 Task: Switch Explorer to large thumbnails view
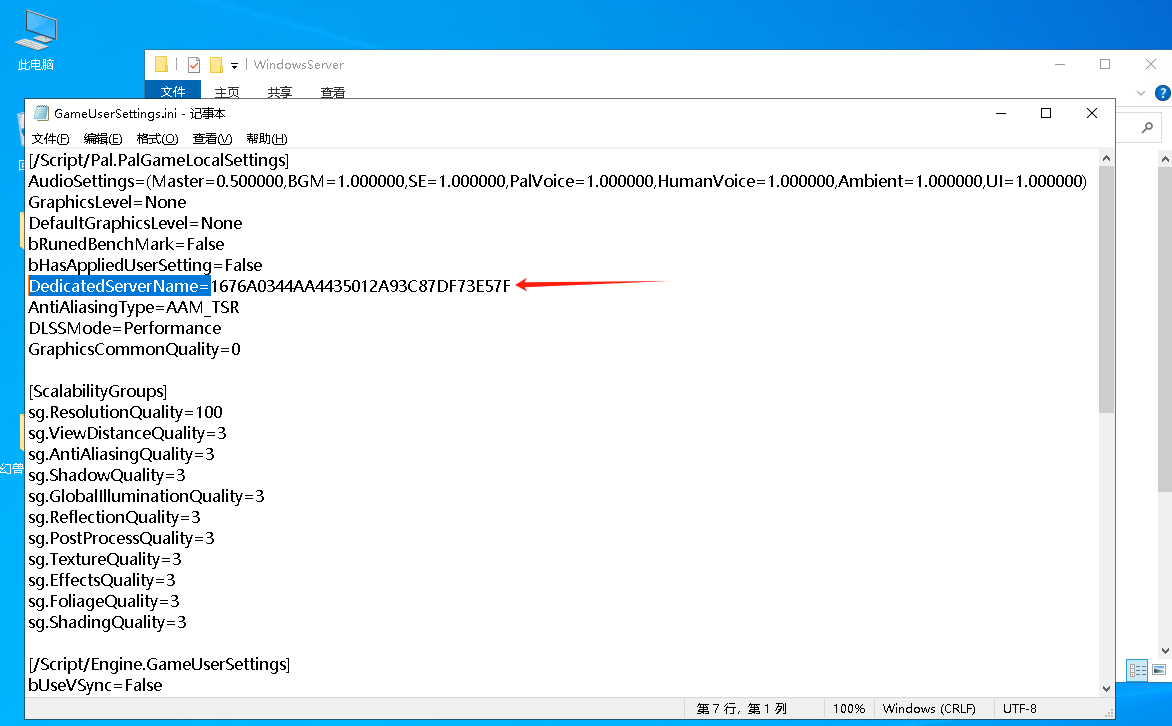pos(1159,670)
